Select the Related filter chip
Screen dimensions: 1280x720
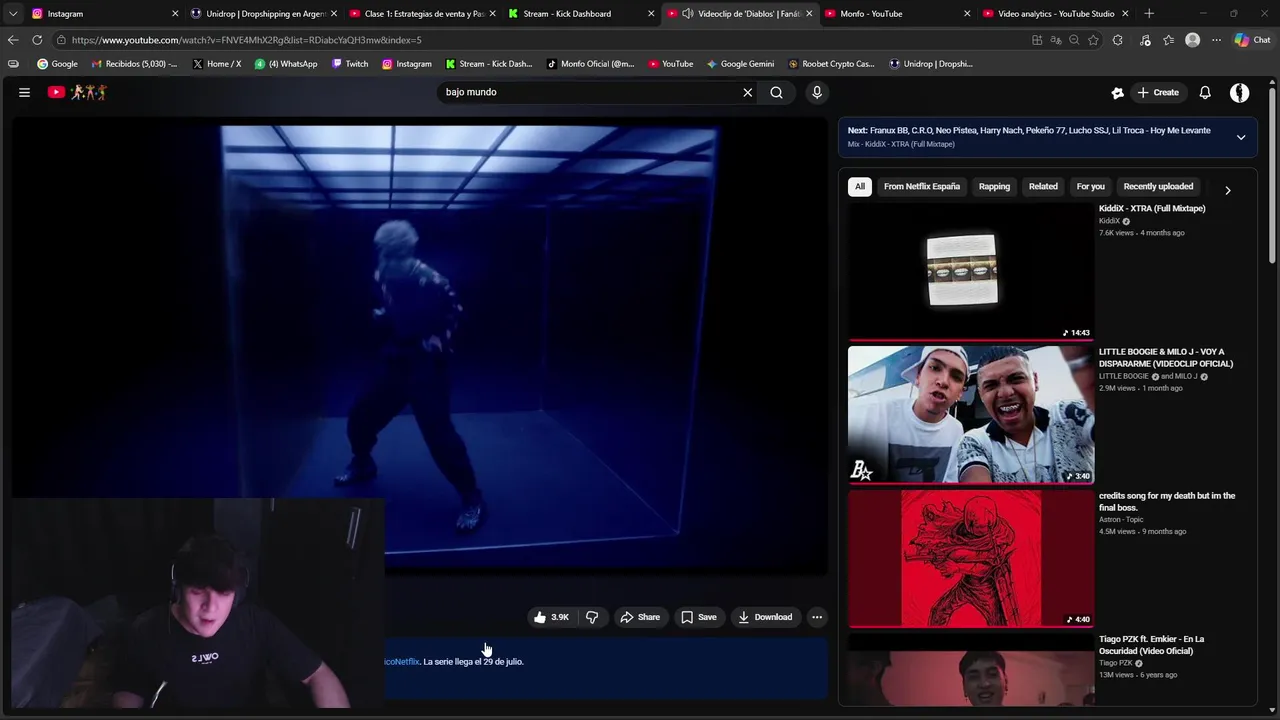coord(1043,186)
